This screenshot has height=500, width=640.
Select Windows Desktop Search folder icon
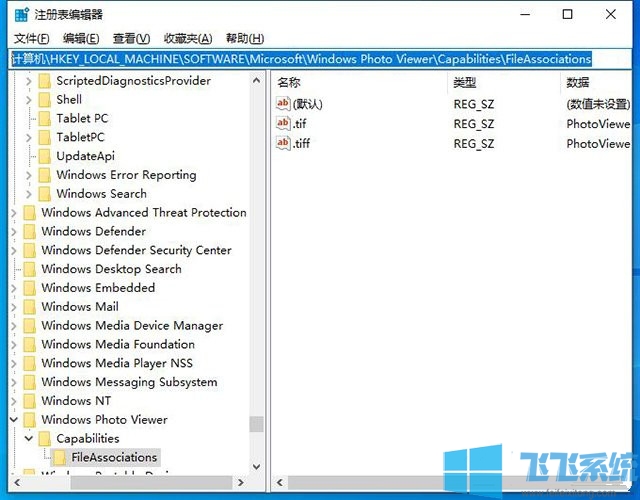(29, 269)
